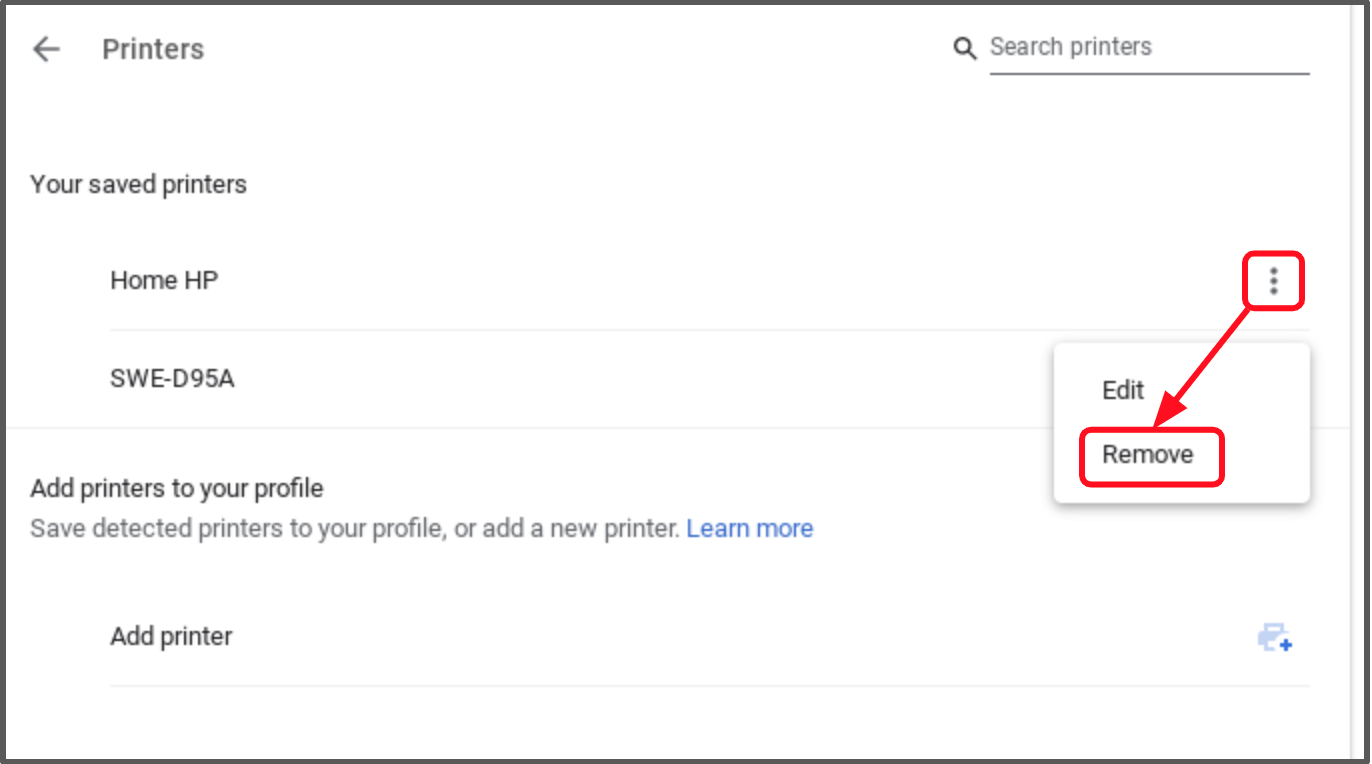This screenshot has width=1372, height=764.
Task: Select the SWE-D95A saved printer
Action: point(172,379)
